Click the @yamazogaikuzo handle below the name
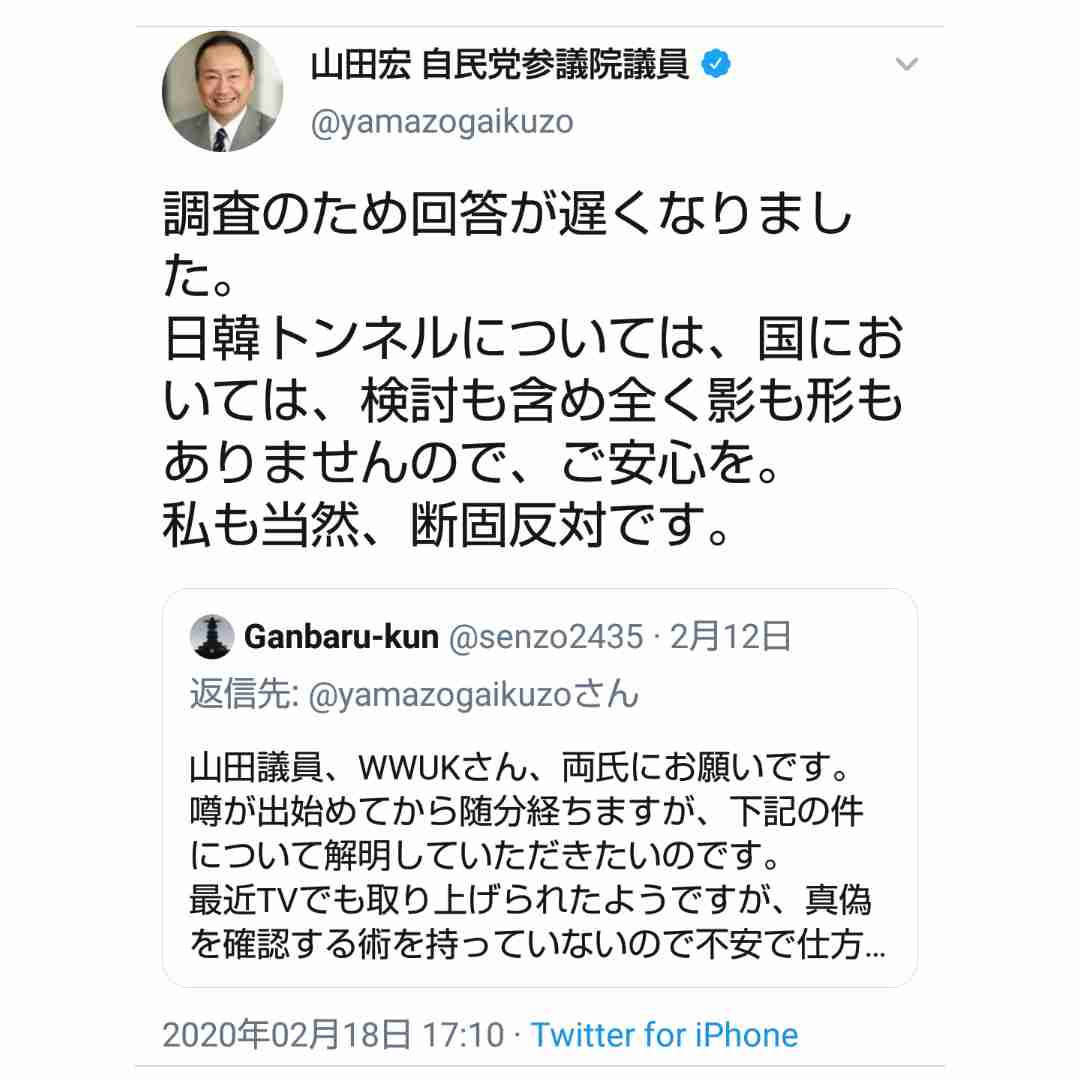This screenshot has width=1080, height=1080. point(442,123)
